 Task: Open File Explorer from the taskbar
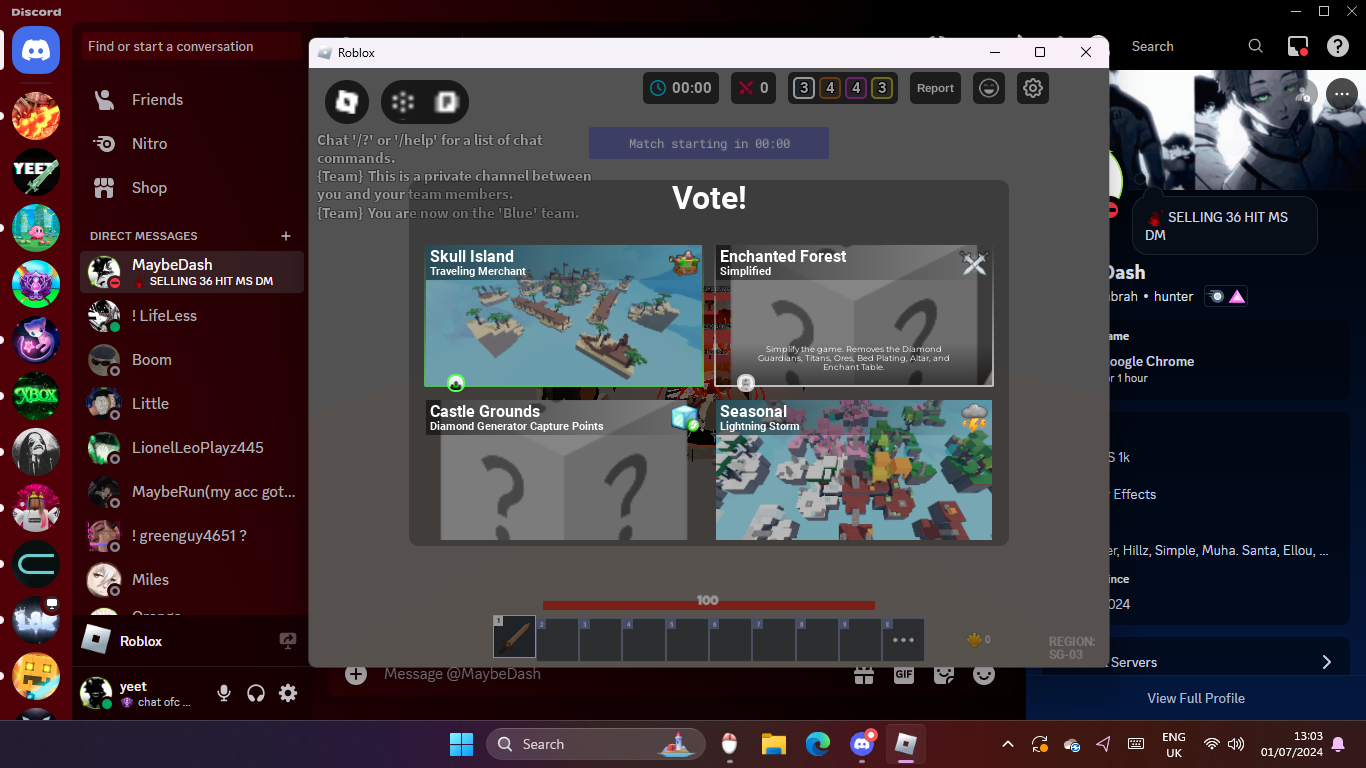click(x=774, y=744)
